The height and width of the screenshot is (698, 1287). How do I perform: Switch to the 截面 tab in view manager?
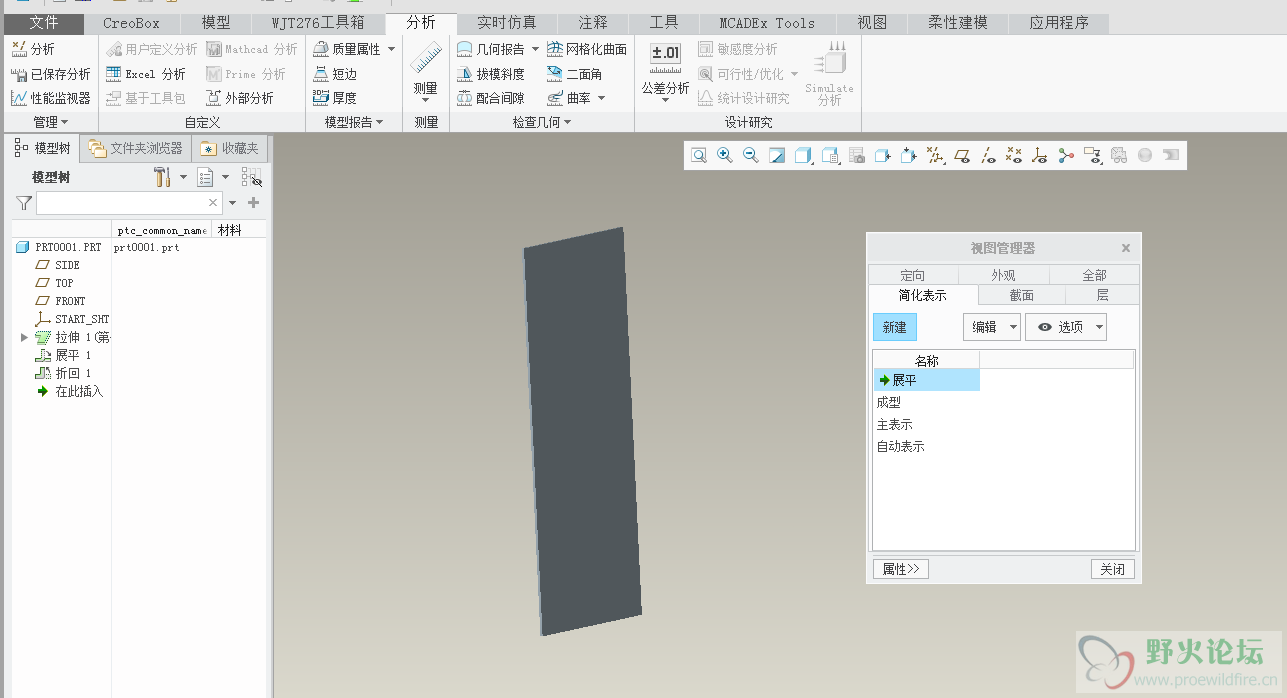point(1021,295)
